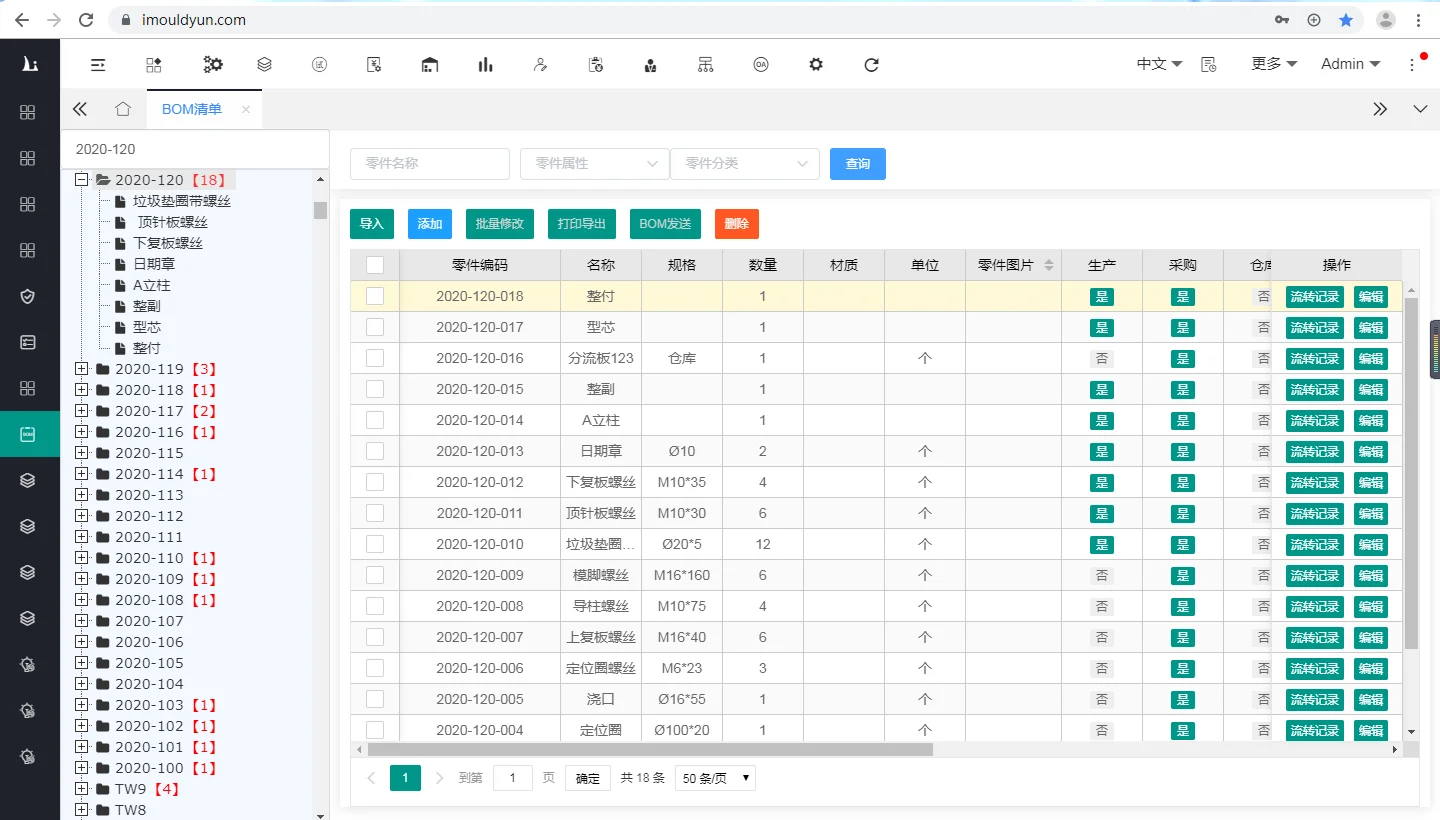This screenshot has width=1440, height=820.
Task: Expand the 2020-119 tree folder
Action: coord(82,369)
